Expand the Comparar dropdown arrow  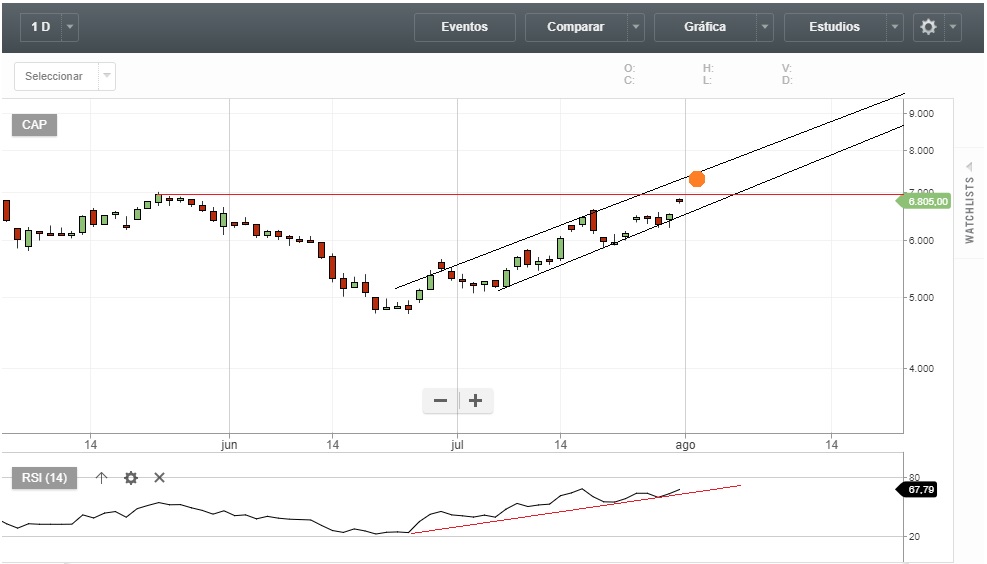(x=636, y=27)
